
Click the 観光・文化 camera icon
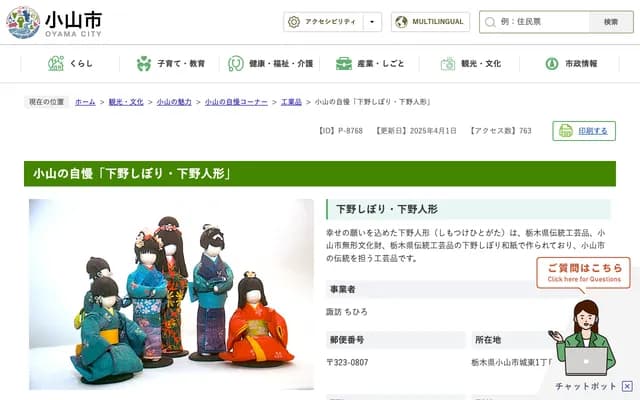448,64
